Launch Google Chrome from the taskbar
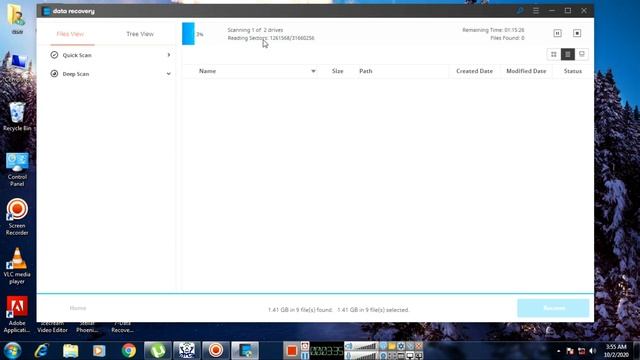The width and height of the screenshot is (640, 360). pyautogui.click(x=129, y=351)
